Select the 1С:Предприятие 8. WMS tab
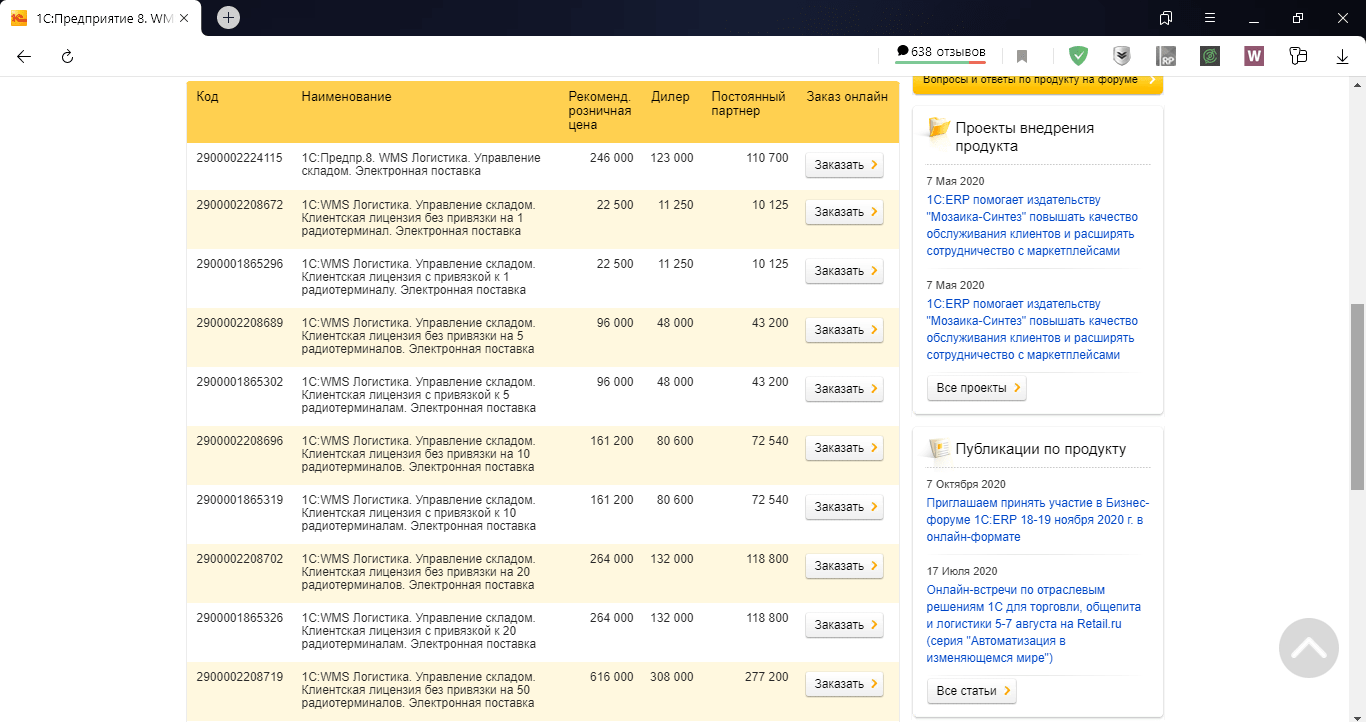The width and height of the screenshot is (1366, 722). (x=98, y=18)
